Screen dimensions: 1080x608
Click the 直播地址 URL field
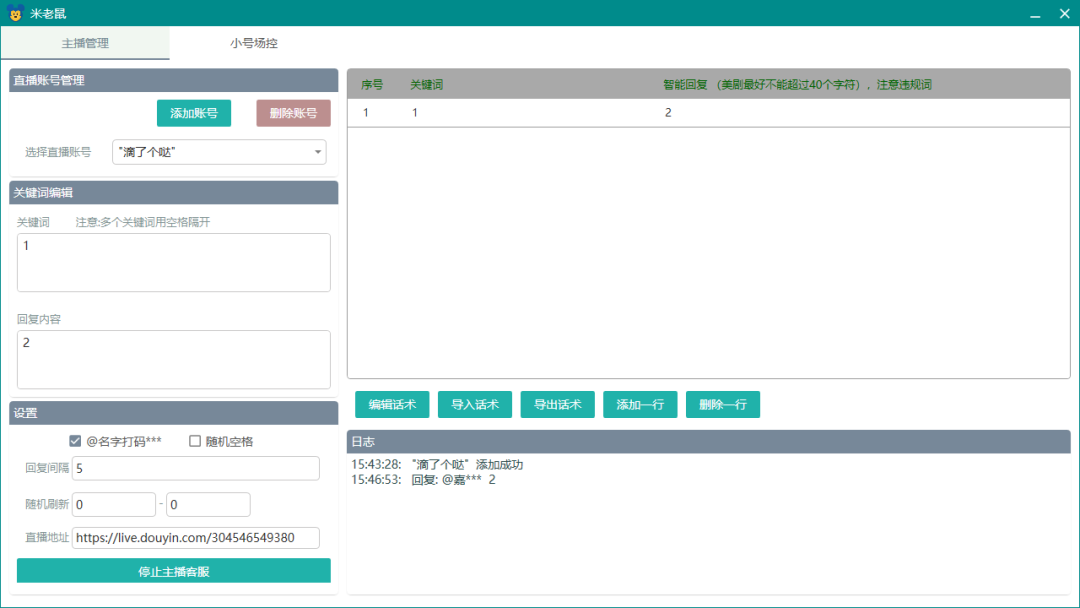point(196,538)
